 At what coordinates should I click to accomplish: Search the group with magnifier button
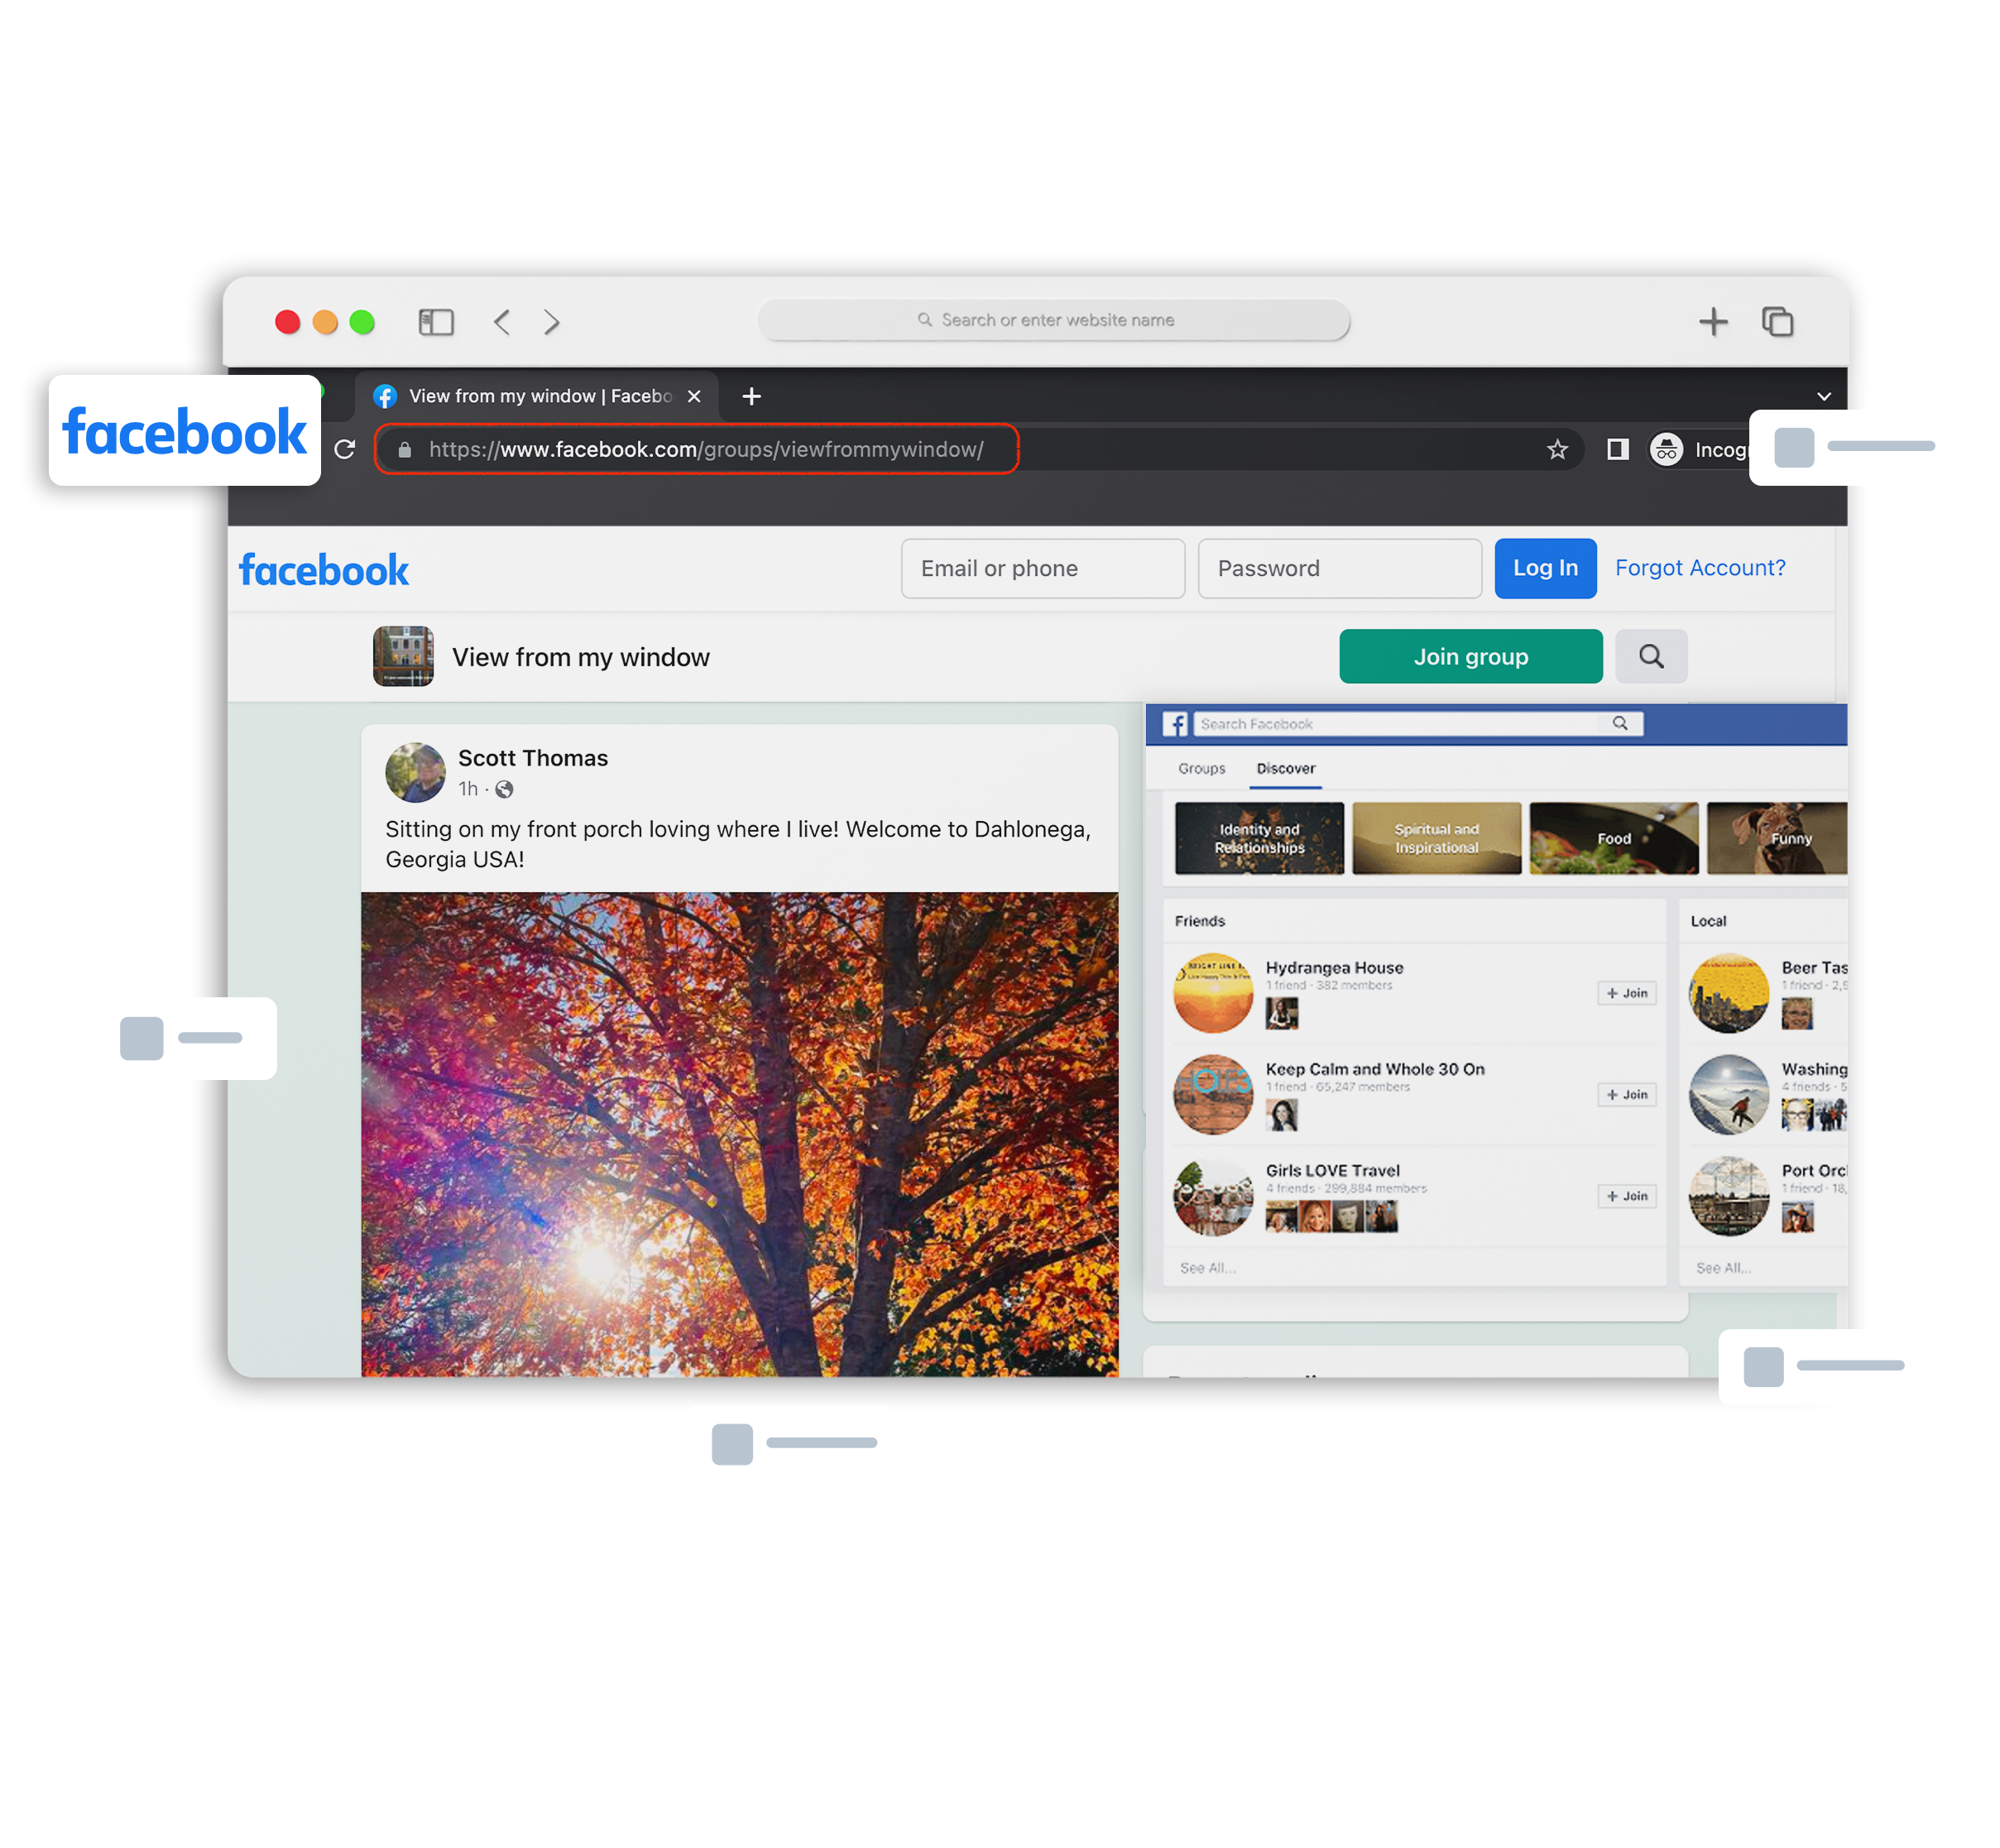tap(1651, 657)
